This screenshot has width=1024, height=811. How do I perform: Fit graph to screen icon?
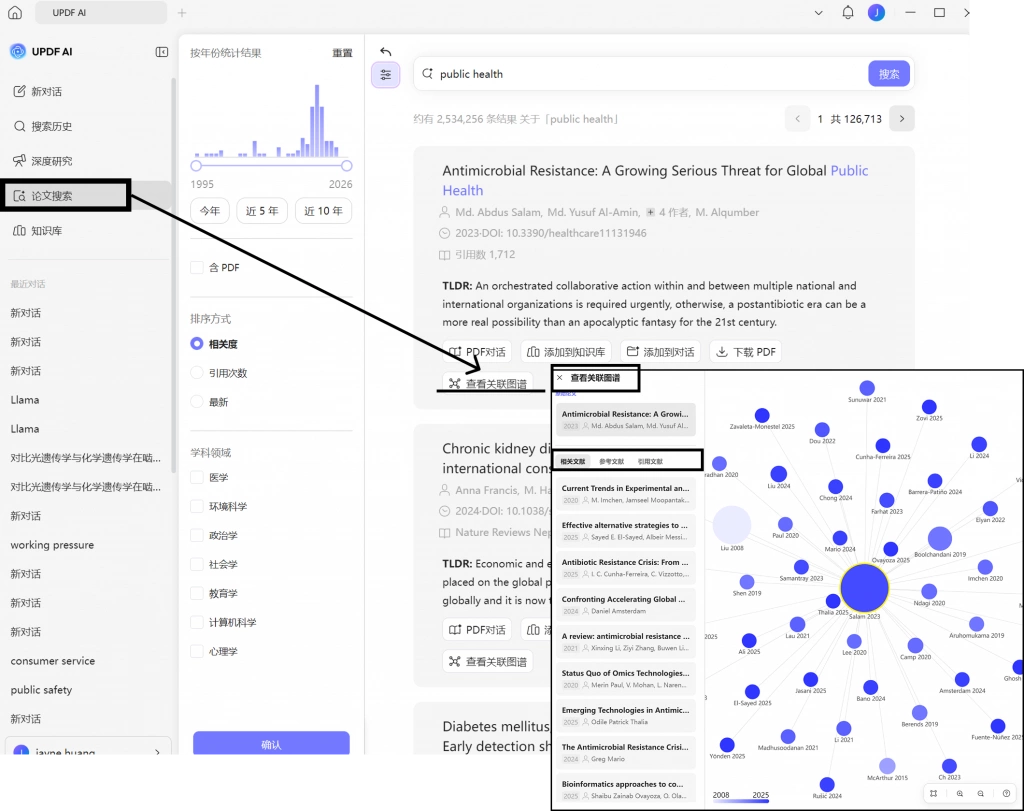tap(934, 793)
